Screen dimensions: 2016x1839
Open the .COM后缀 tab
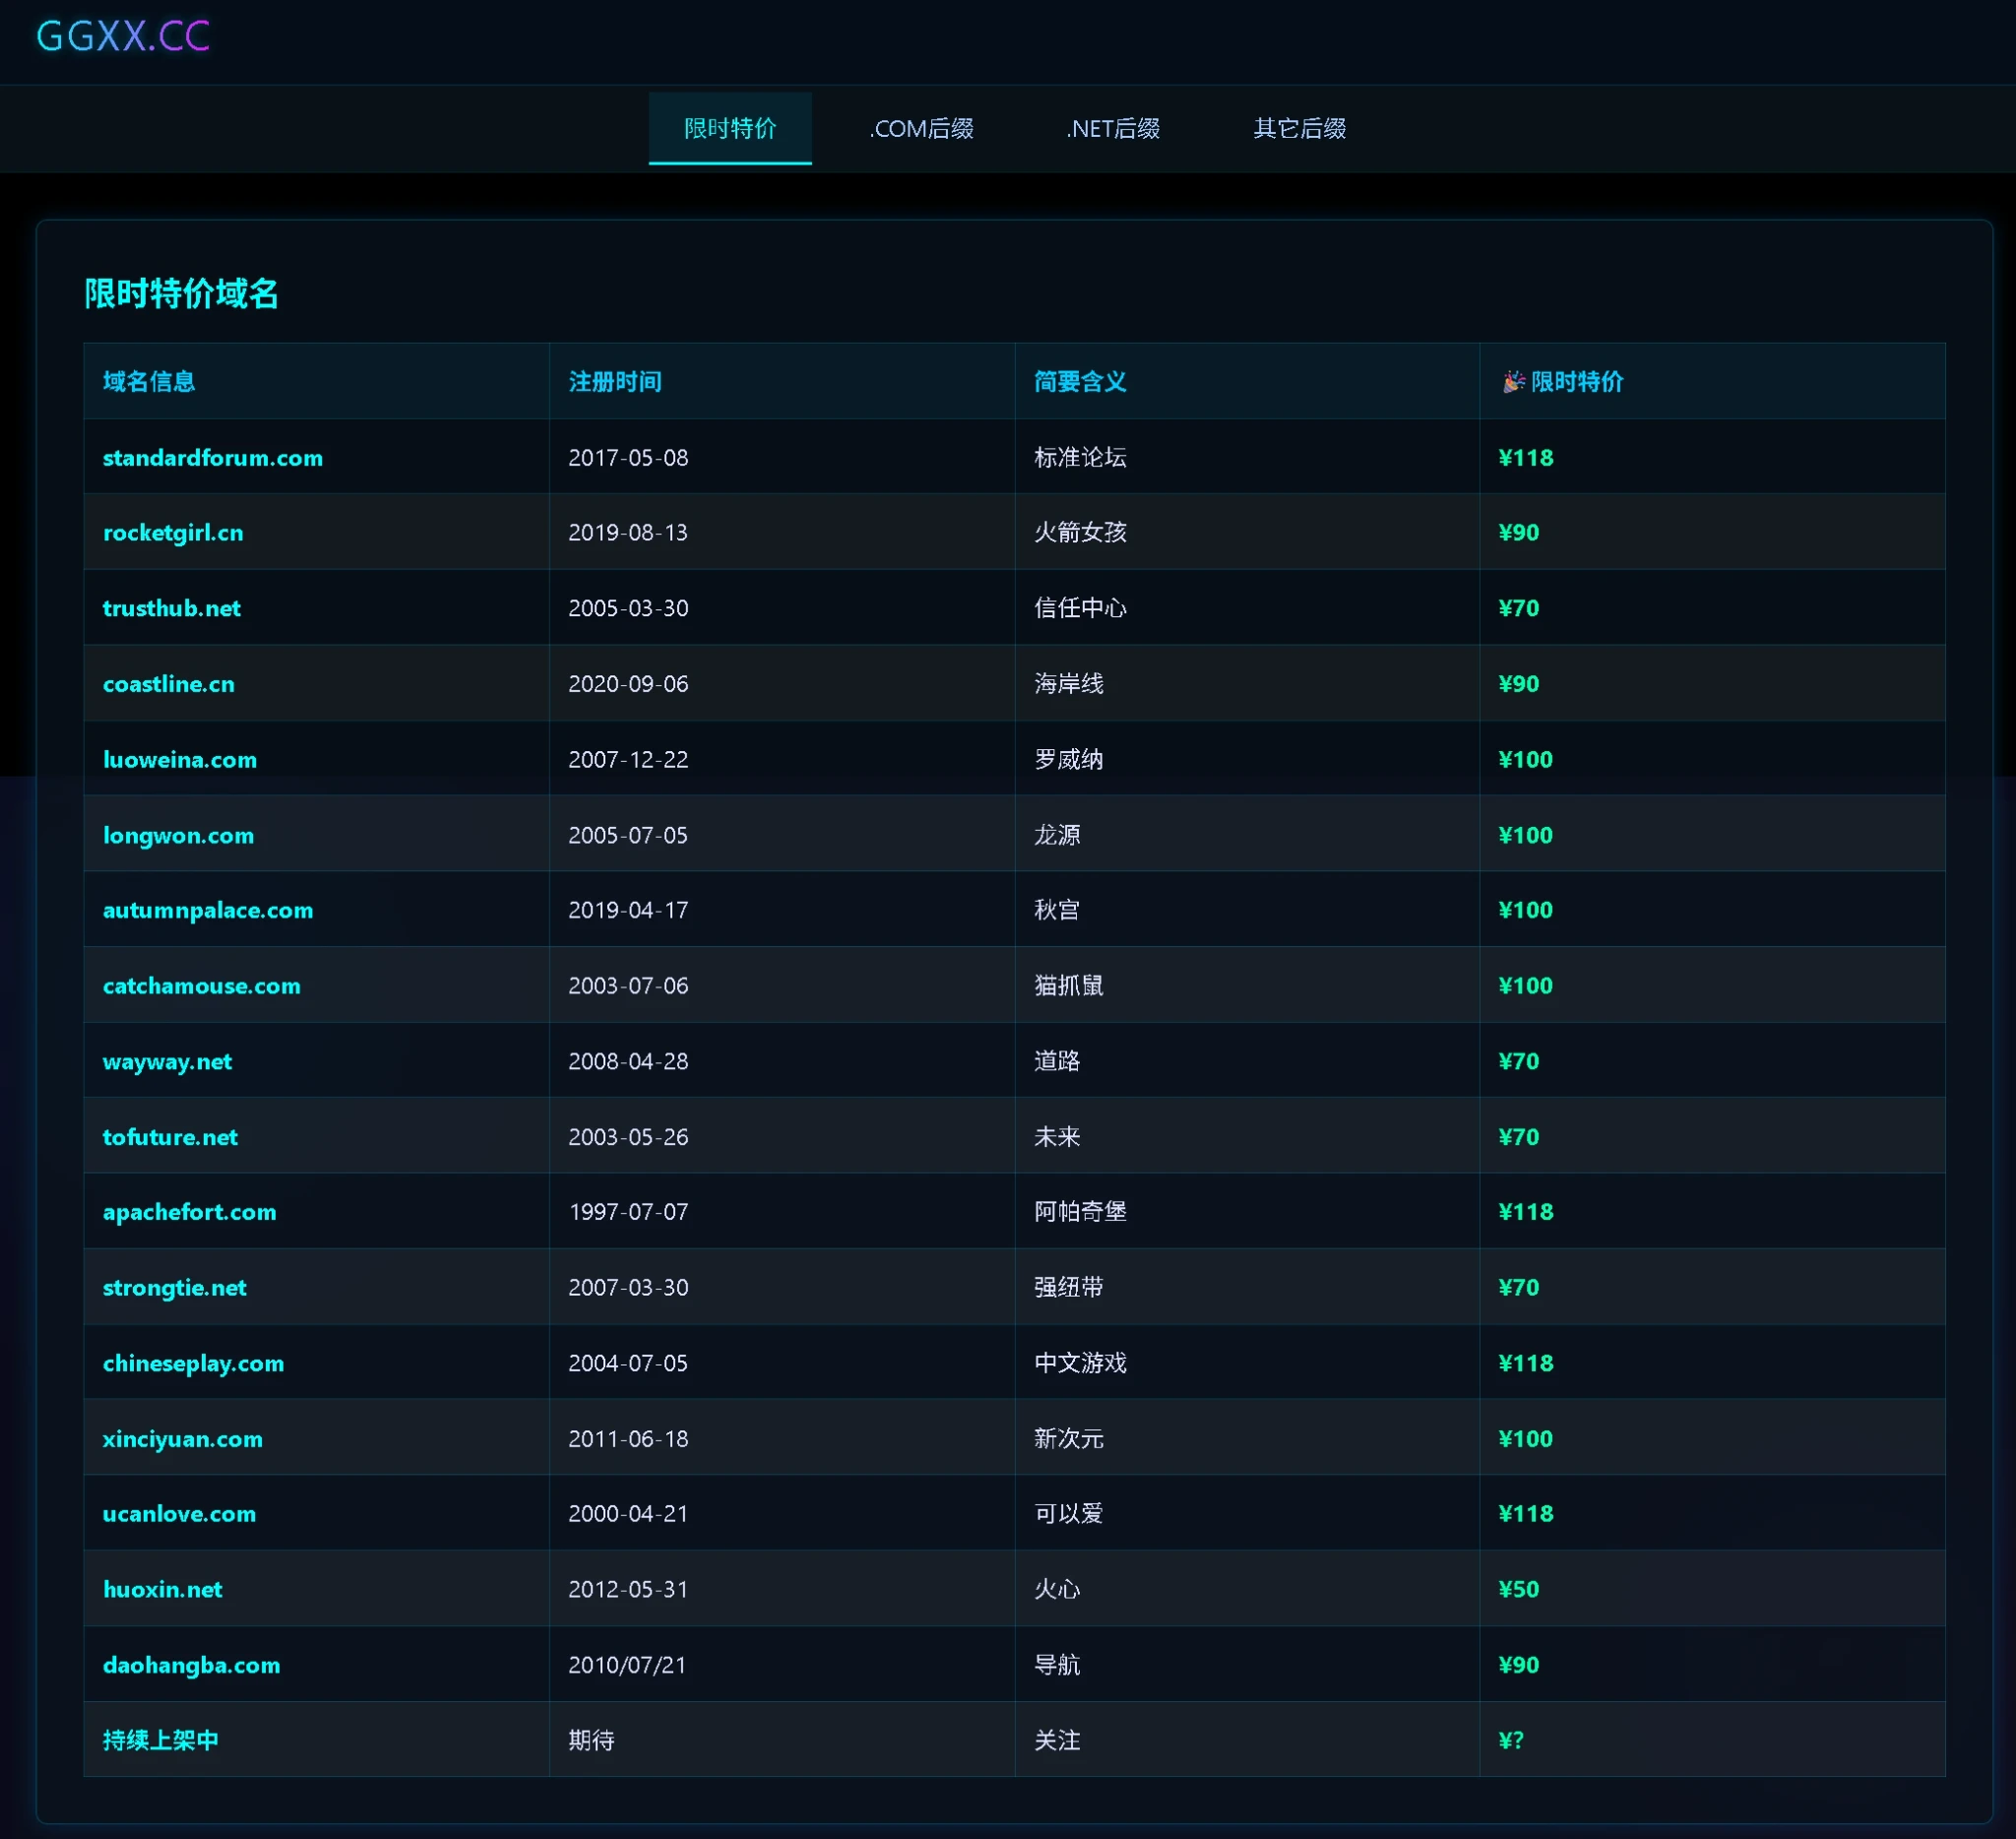tap(920, 128)
